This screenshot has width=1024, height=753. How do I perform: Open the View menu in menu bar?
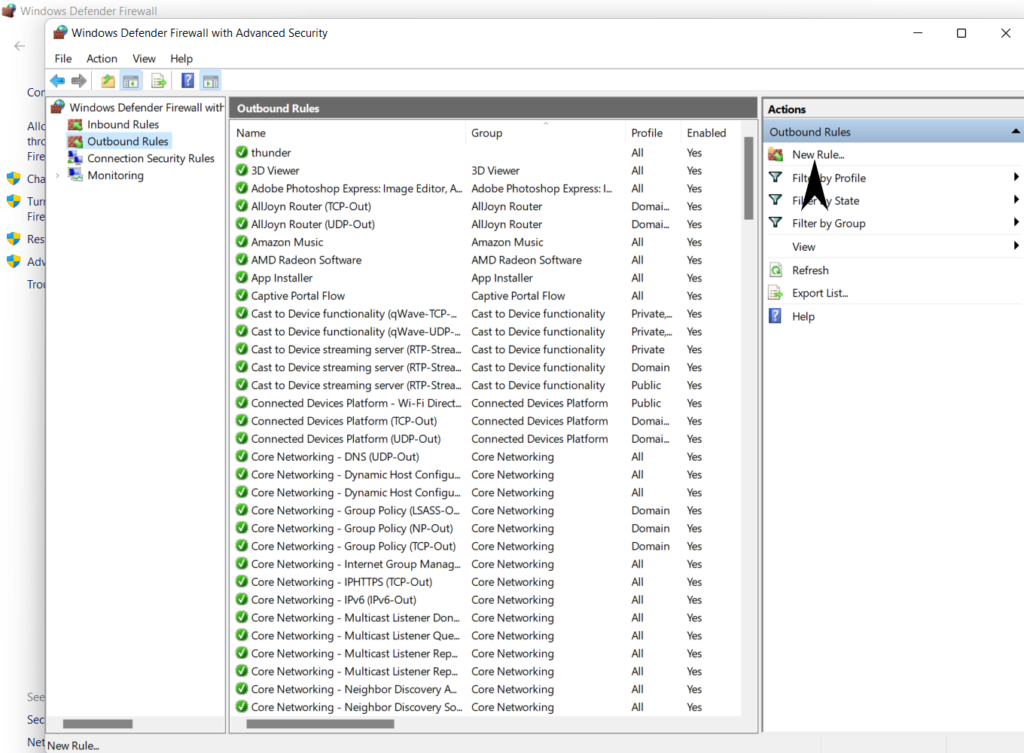(x=144, y=58)
